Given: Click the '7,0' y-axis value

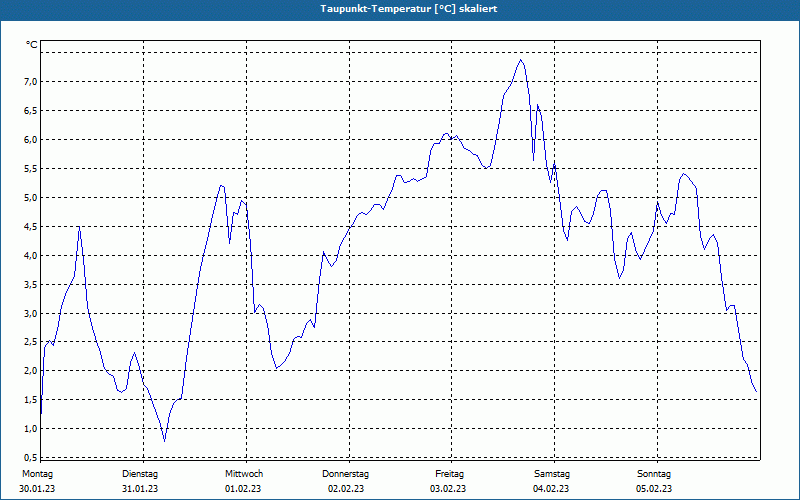Looking at the screenshot, I should pyautogui.click(x=31, y=82).
